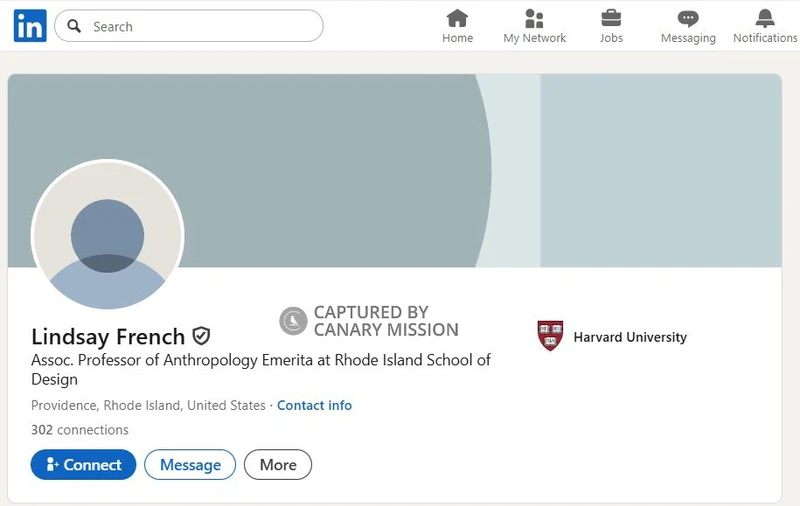Click the Providence, Rhode Island location text
This screenshot has width=800, height=506.
pos(148,406)
